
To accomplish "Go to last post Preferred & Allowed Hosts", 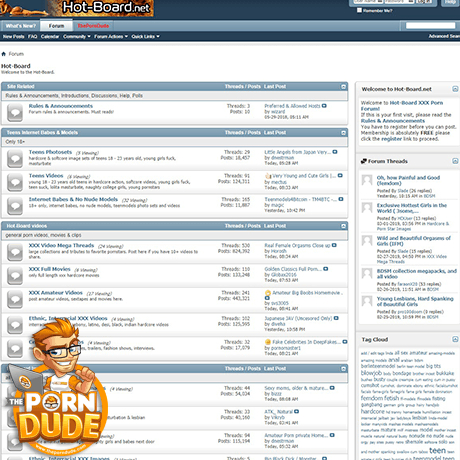I will pos(324,106).
